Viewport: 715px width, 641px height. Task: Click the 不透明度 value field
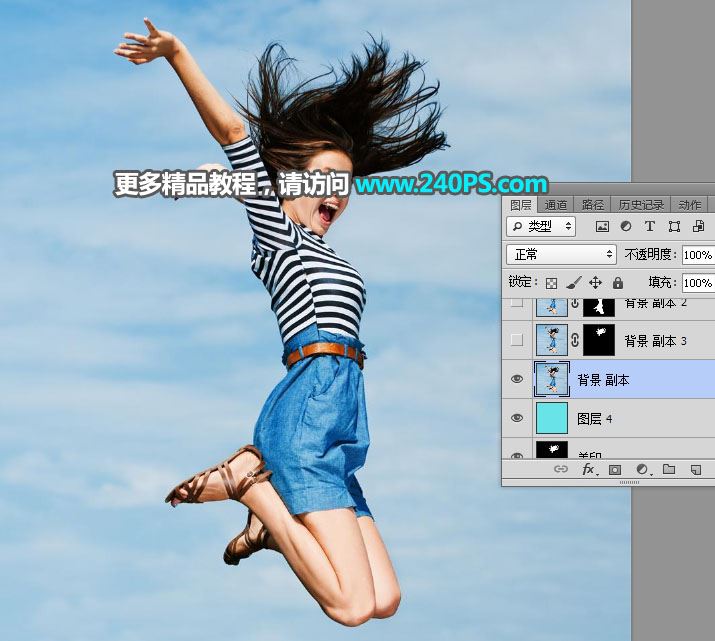(x=698, y=254)
